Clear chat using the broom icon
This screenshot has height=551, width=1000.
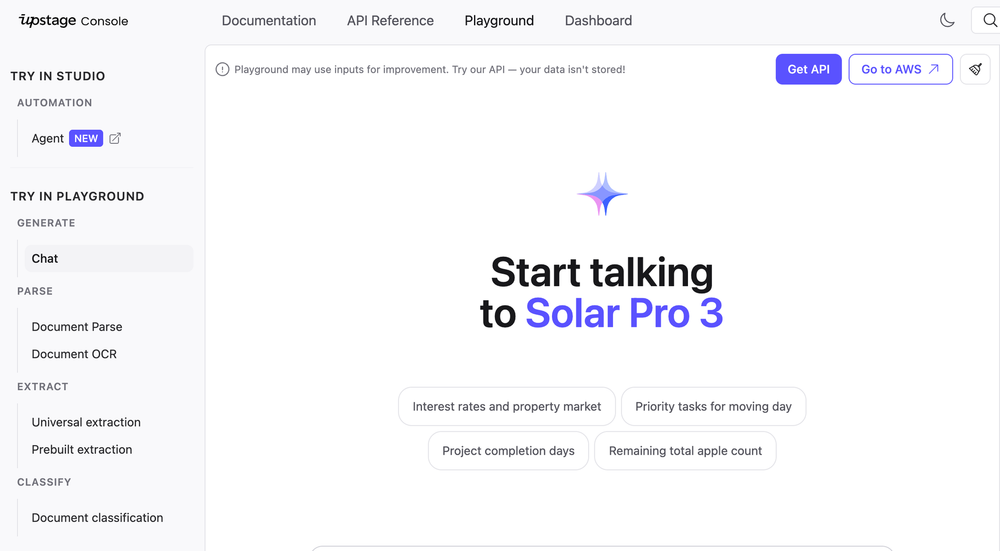[x=975, y=69]
